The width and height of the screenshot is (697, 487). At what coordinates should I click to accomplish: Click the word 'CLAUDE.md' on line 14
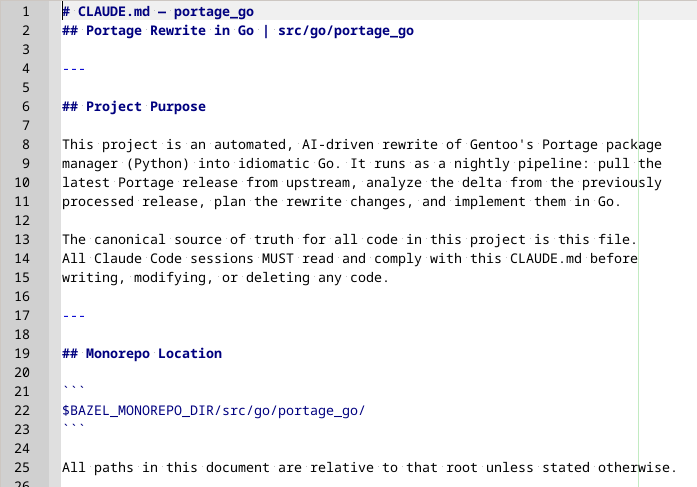point(546,259)
